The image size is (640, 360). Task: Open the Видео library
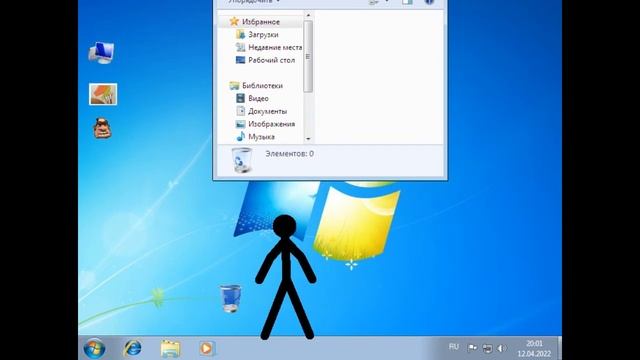point(258,98)
